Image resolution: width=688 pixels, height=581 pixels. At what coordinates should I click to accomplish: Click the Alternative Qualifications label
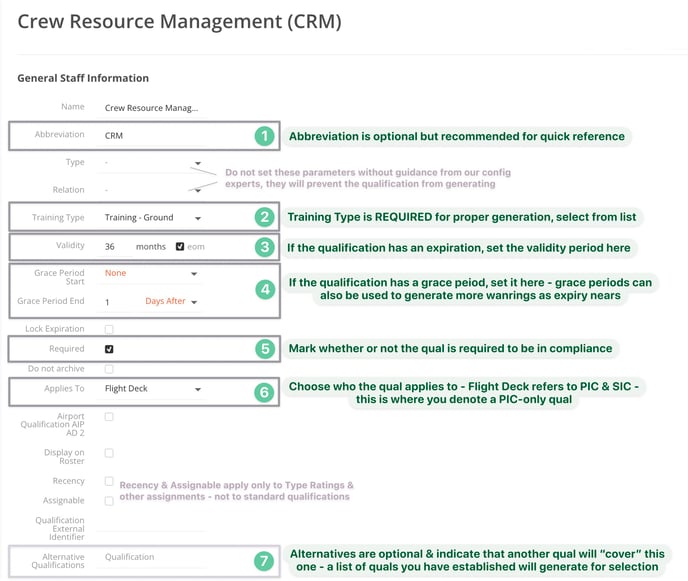click(58, 561)
